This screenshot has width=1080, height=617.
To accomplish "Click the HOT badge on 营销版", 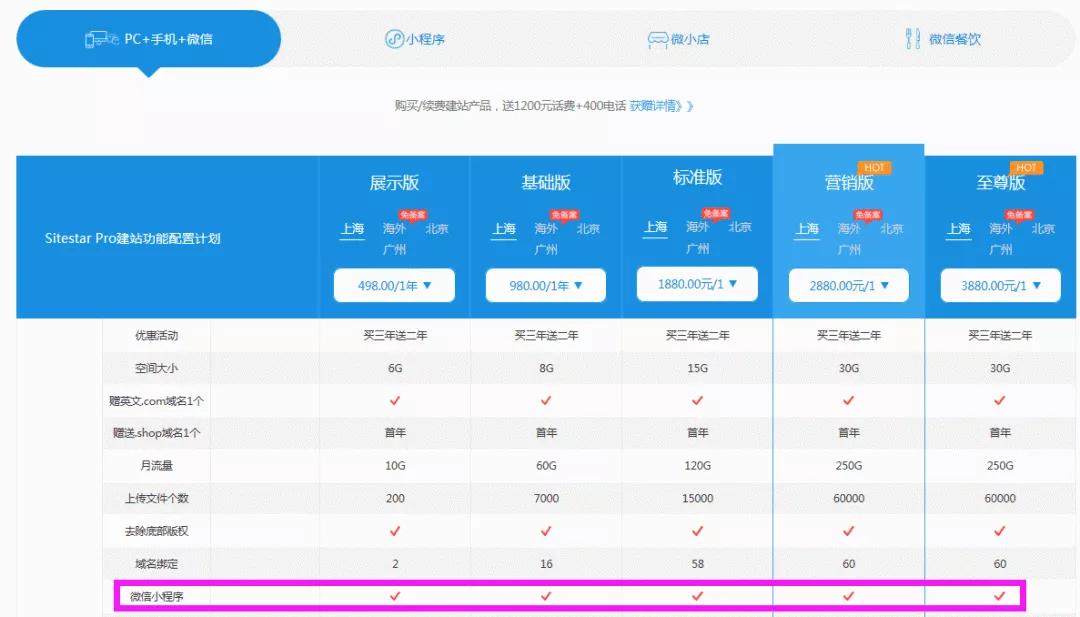I will [874, 167].
